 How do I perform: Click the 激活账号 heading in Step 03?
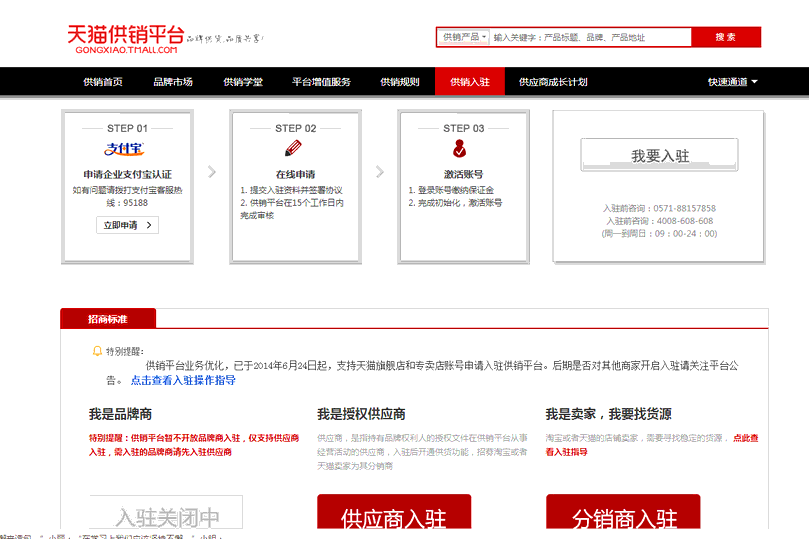tap(463, 174)
